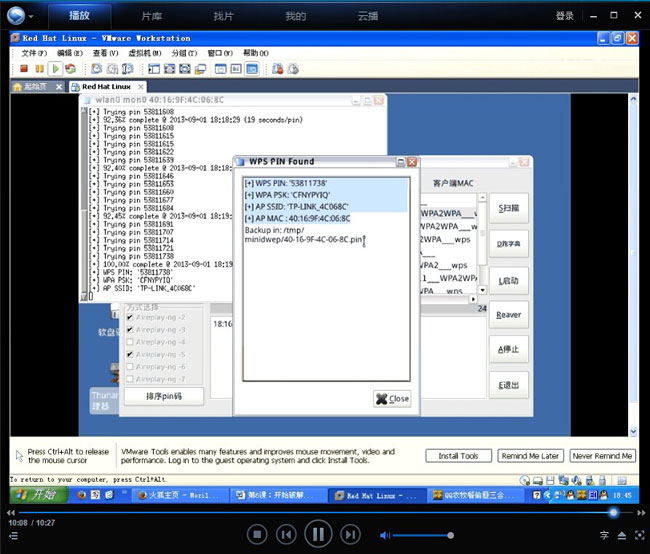Click the VMware full screen icon
The image size is (650, 554).
click(x=170, y=69)
